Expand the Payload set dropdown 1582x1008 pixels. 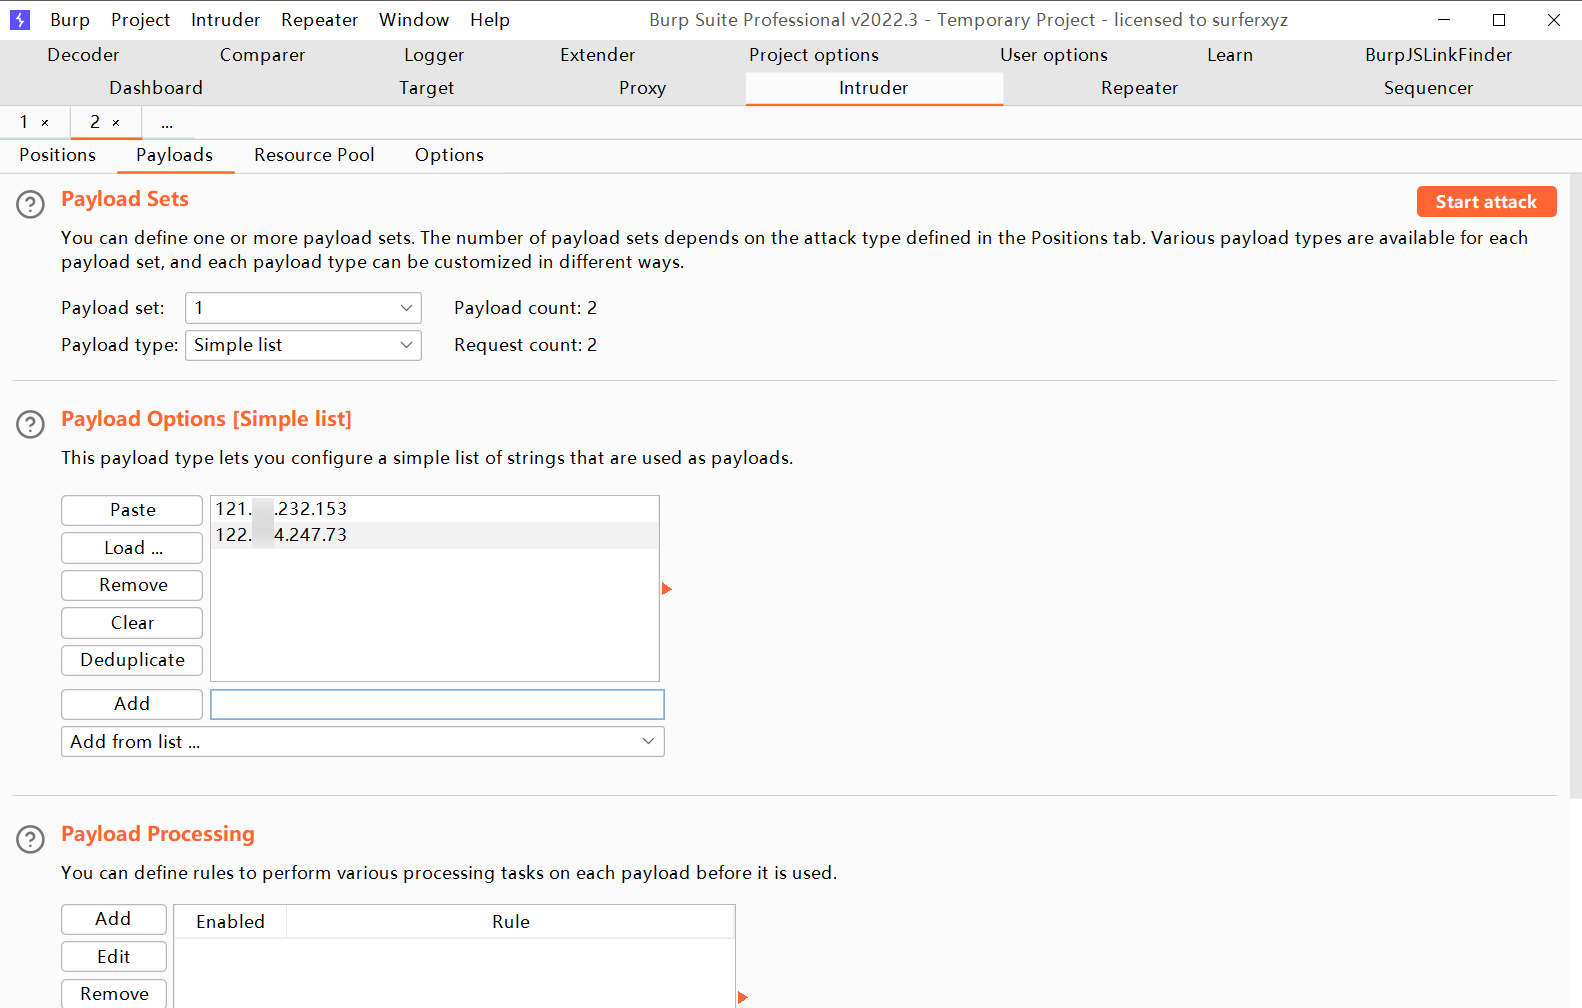click(303, 308)
